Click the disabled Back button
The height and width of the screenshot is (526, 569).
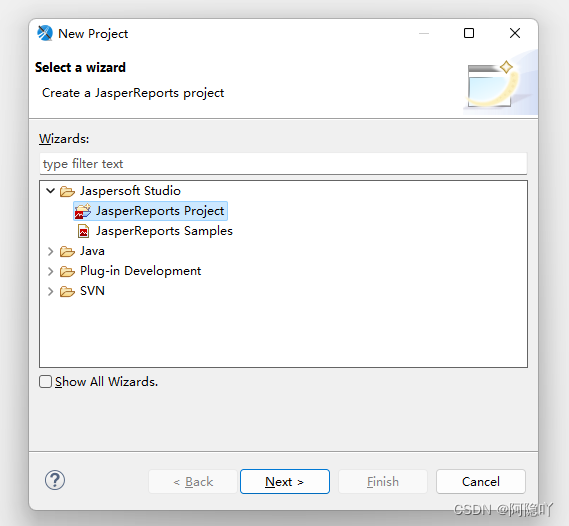pyautogui.click(x=193, y=481)
